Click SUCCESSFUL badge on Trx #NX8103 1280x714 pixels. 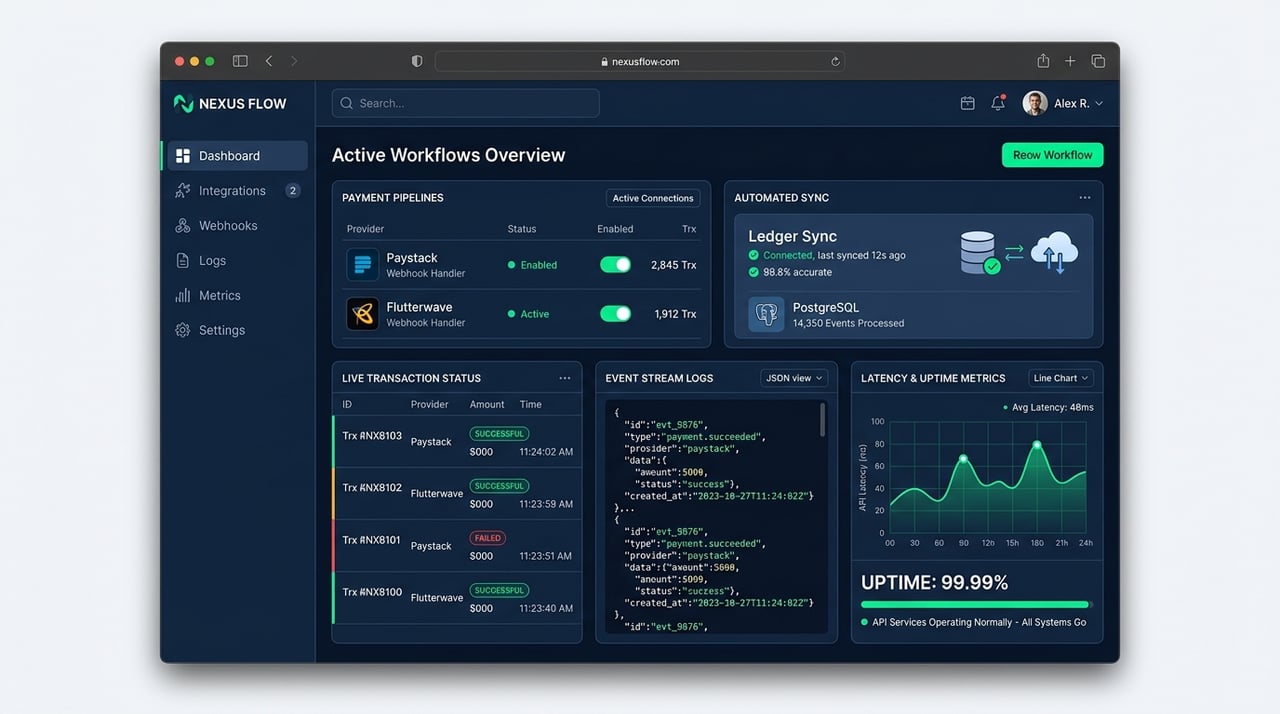(499, 434)
